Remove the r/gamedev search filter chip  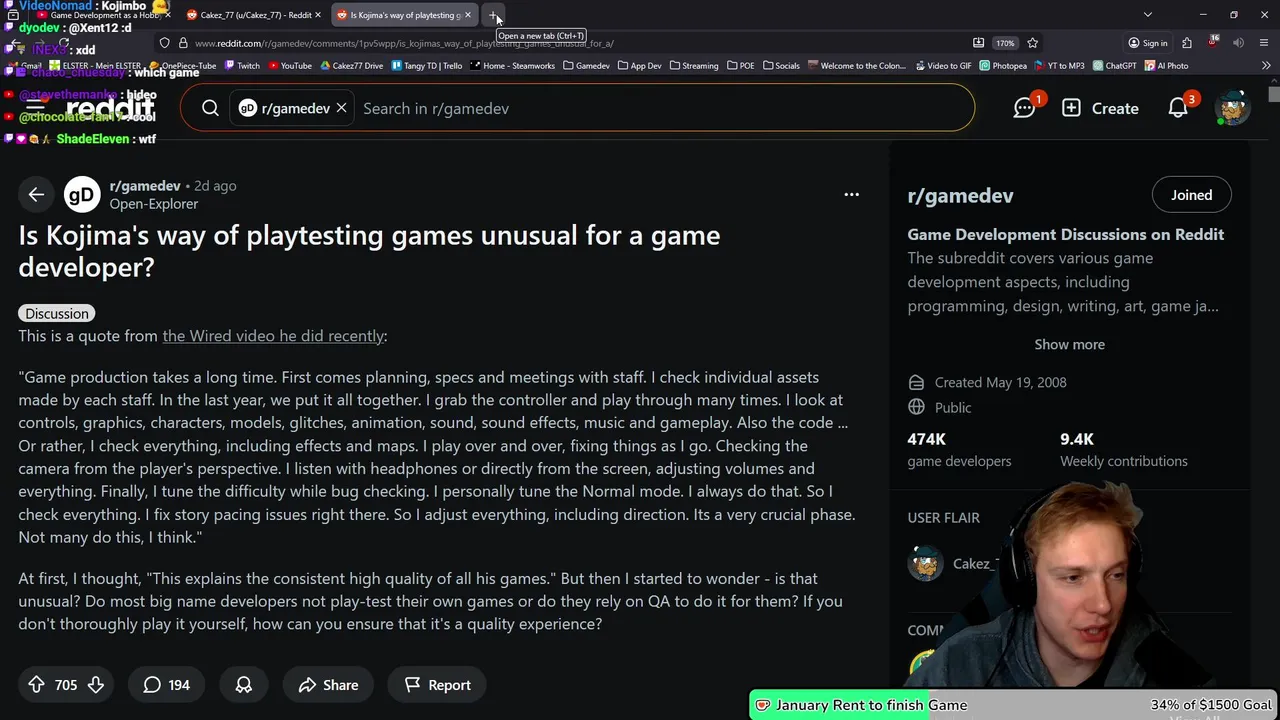coord(341,108)
